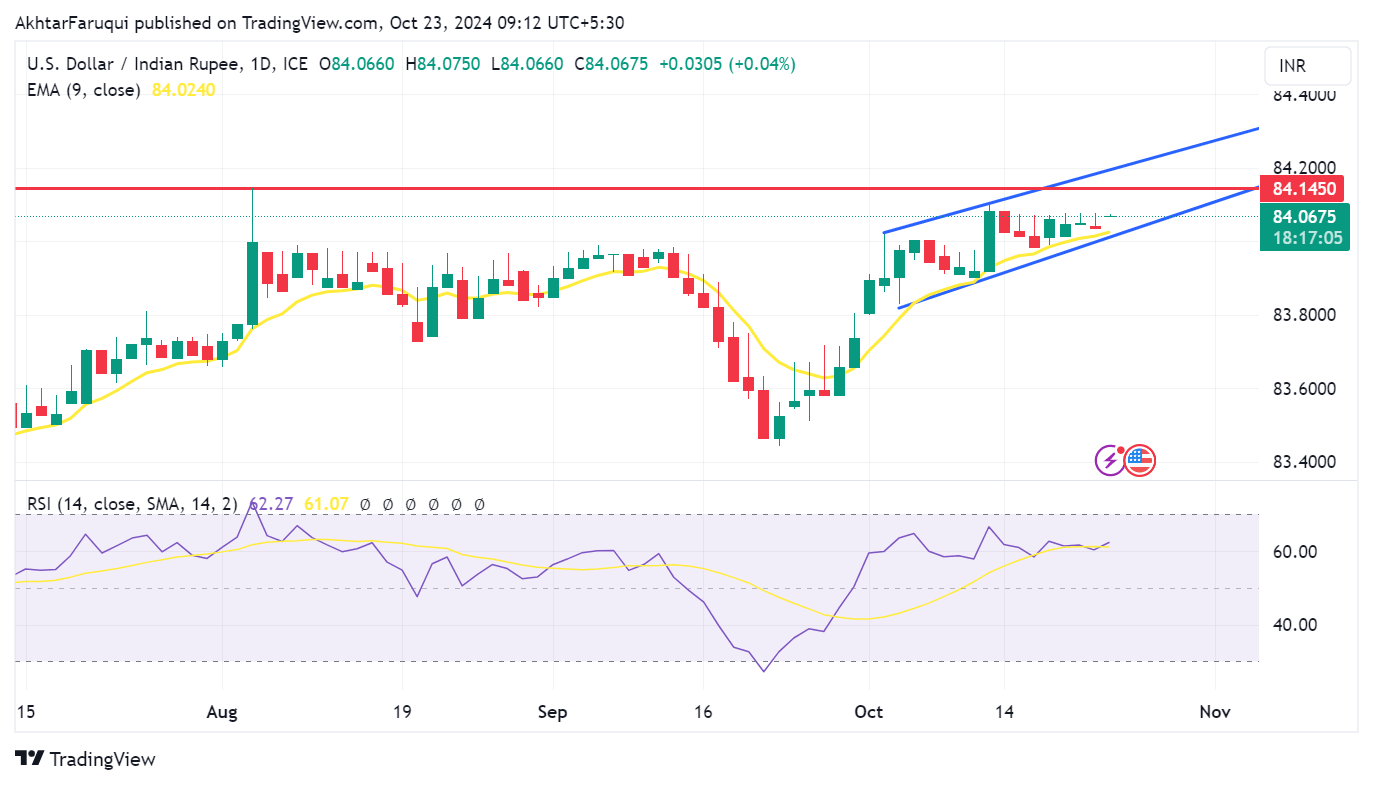Click the 'Aug' label on the date axis
Image resolution: width=1373 pixels, height=785 pixels.
coord(222,712)
